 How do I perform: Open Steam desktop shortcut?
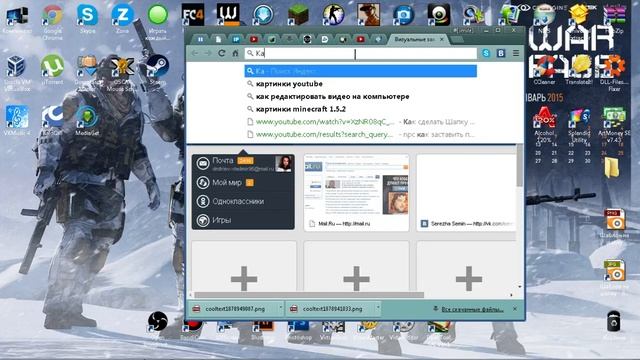click(157, 69)
